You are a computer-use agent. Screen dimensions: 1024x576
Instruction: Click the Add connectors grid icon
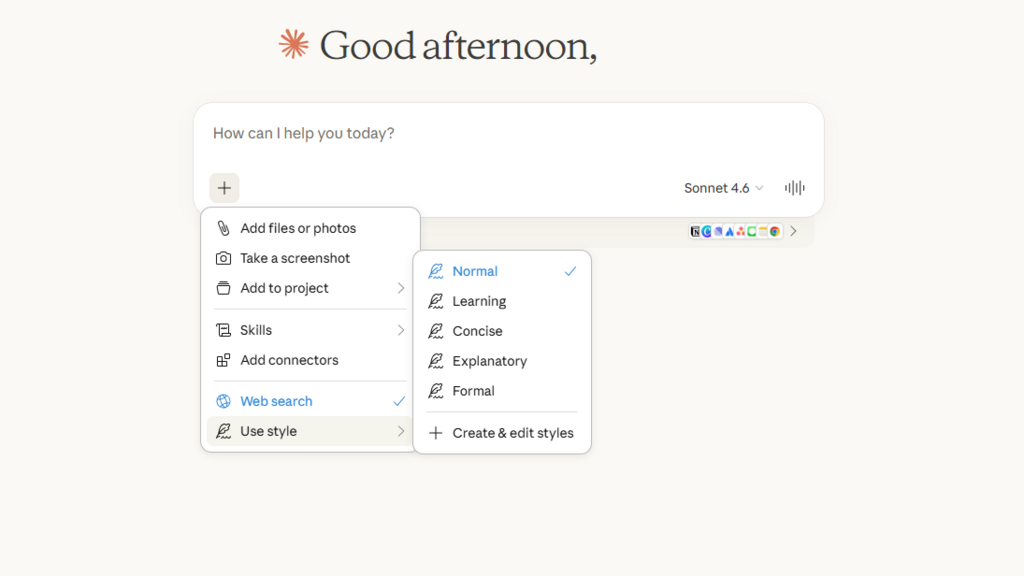[223, 360]
